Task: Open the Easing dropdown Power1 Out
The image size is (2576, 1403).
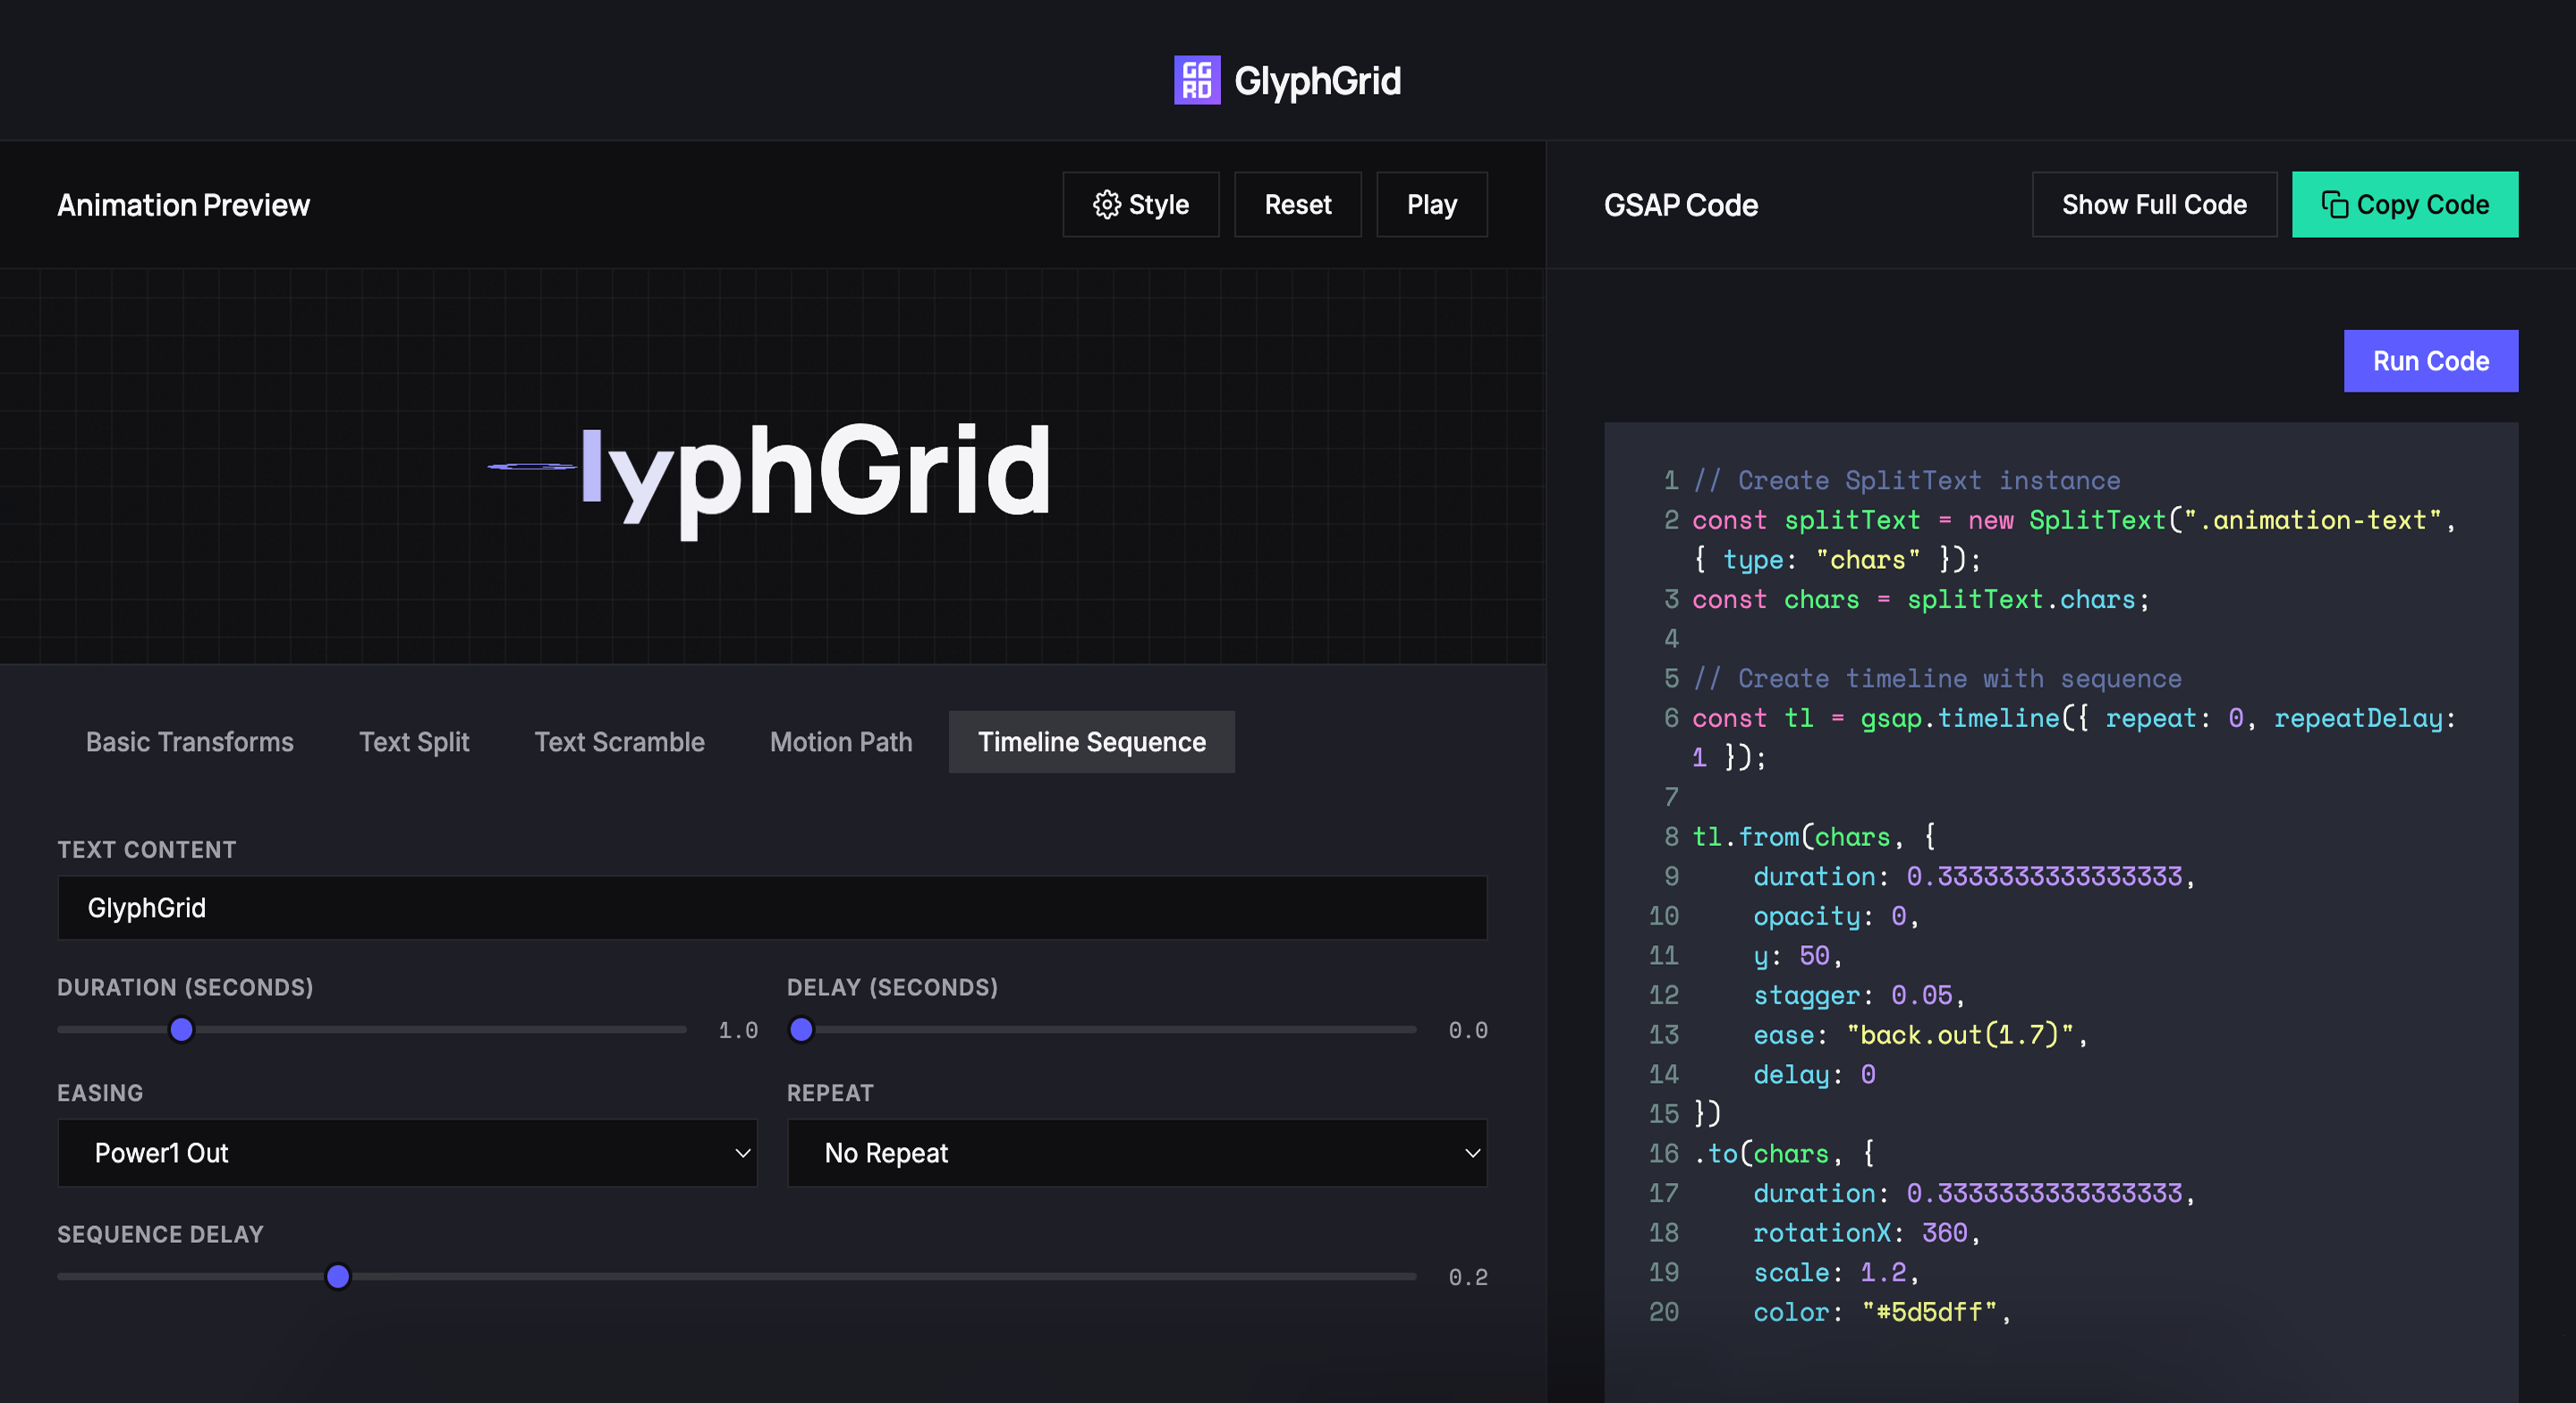Action: (407, 1153)
